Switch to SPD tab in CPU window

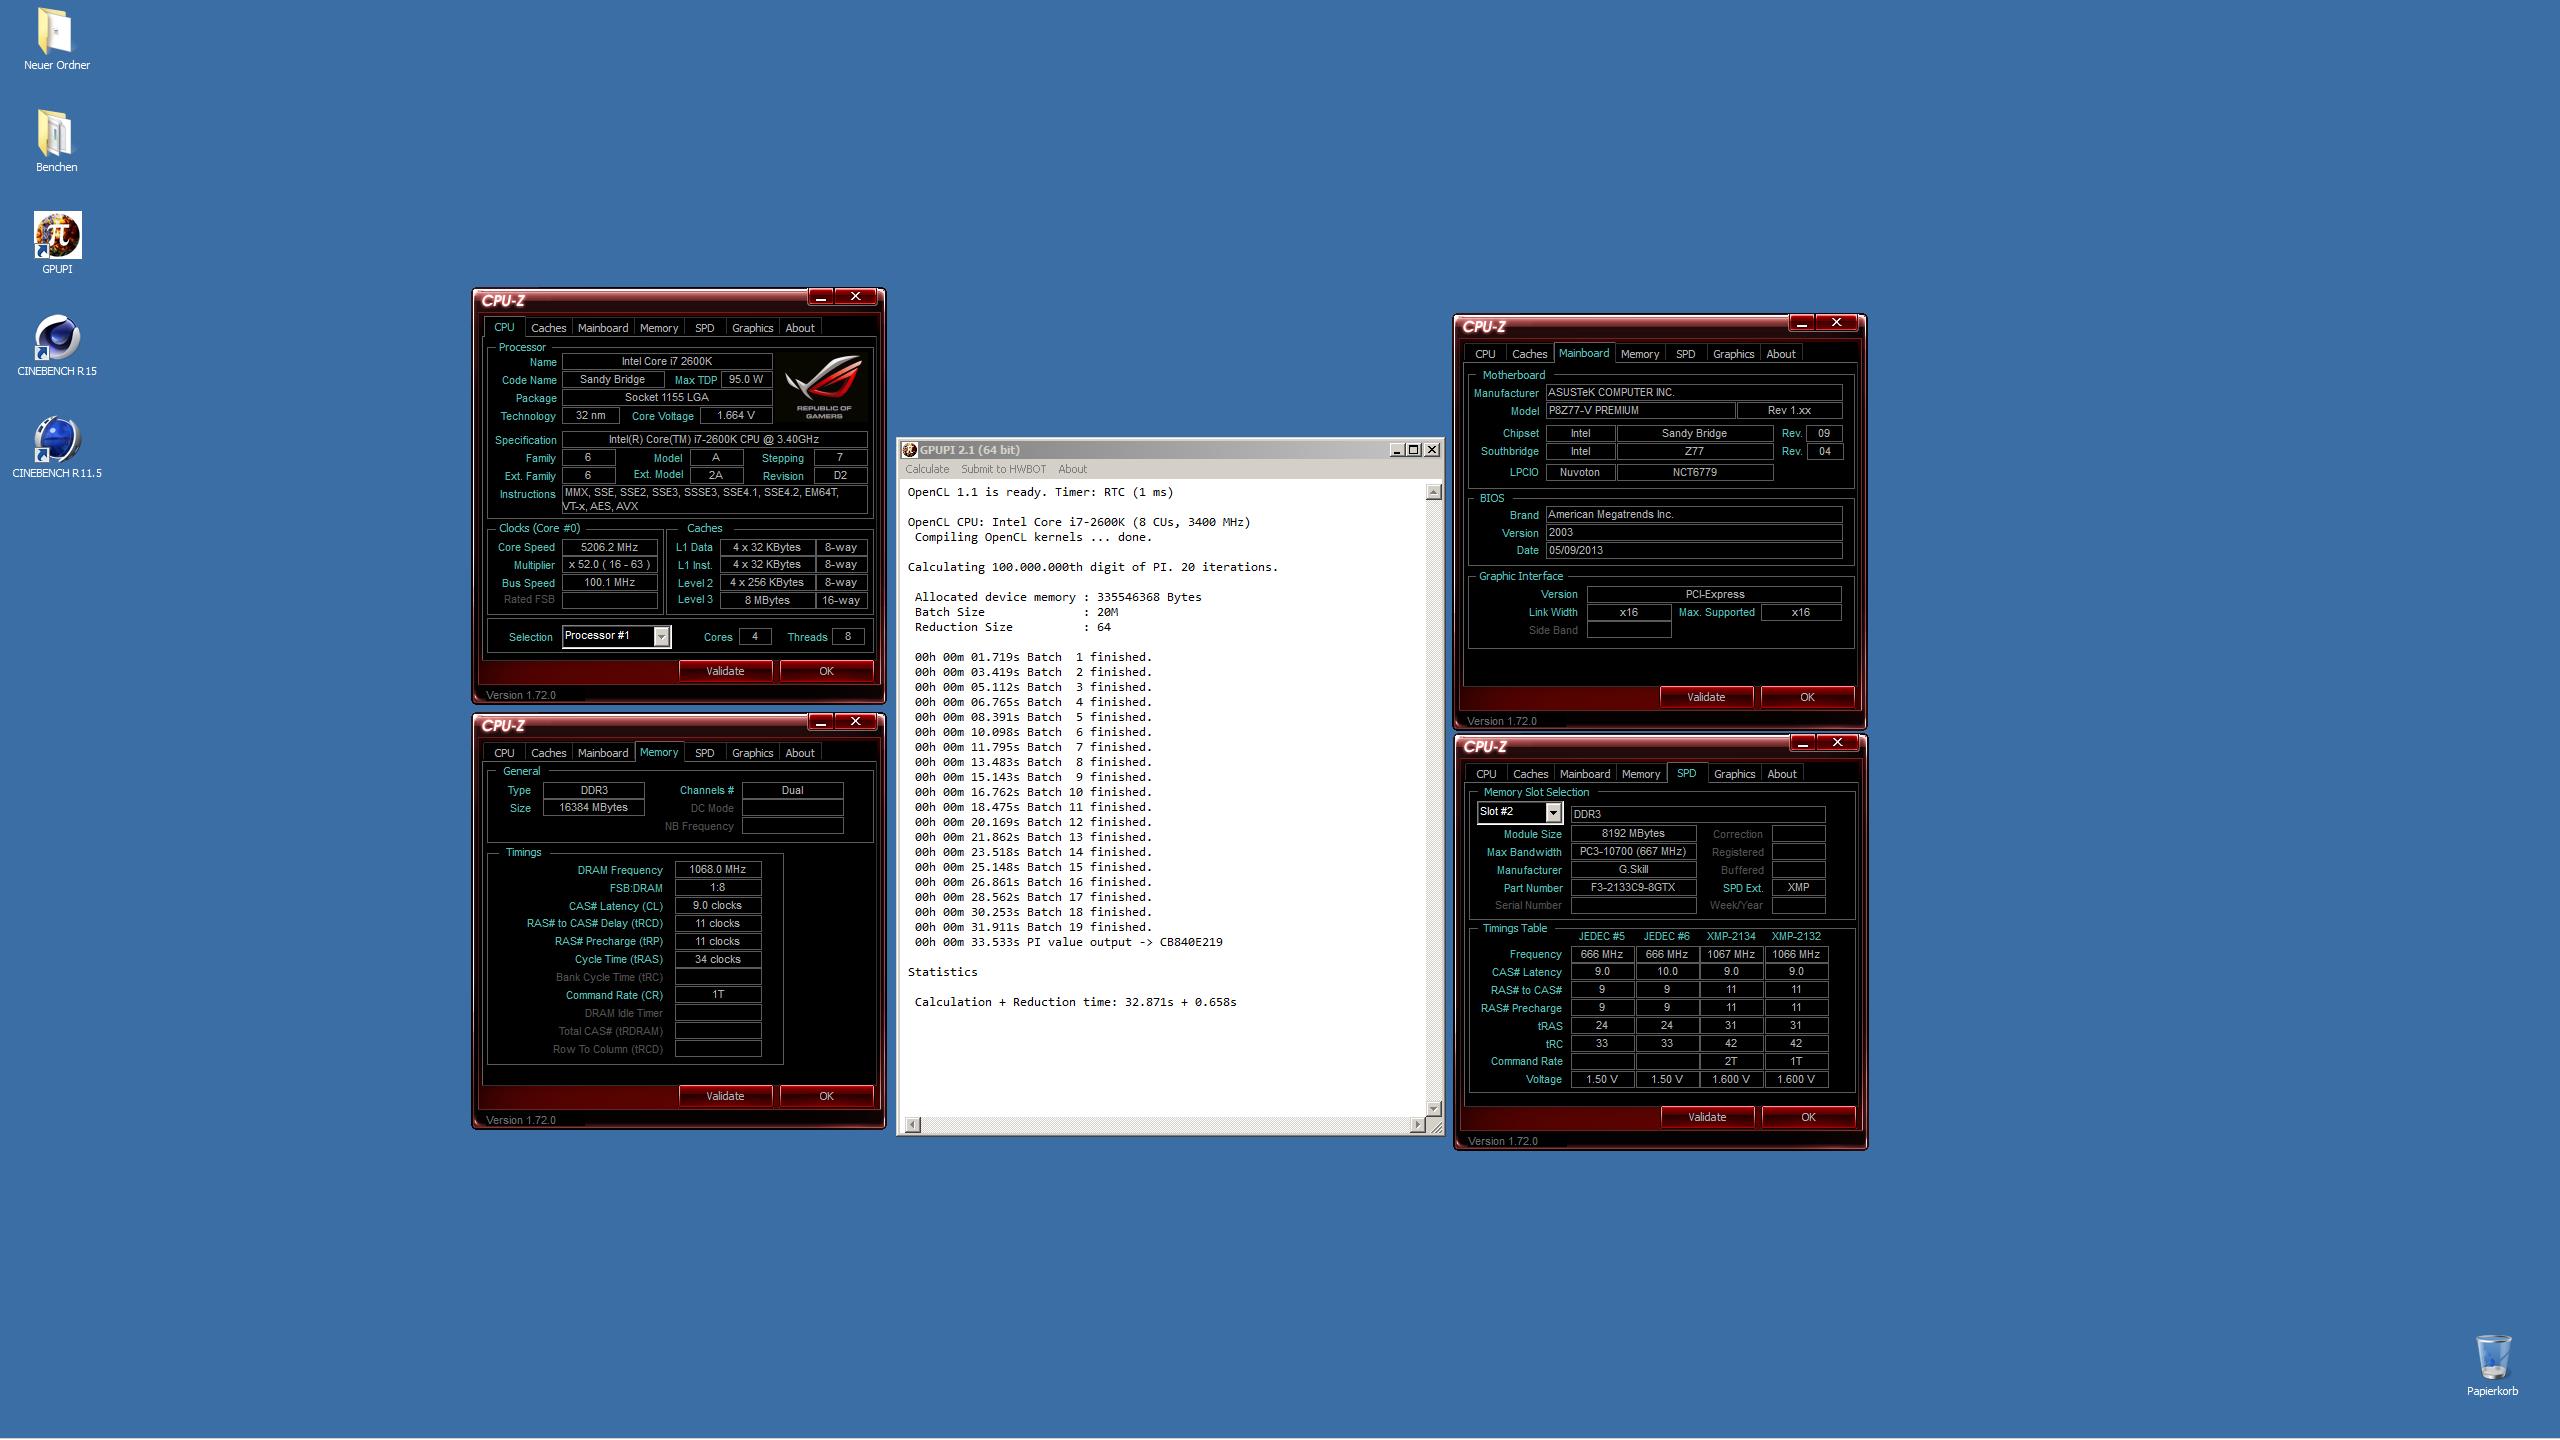click(x=705, y=328)
